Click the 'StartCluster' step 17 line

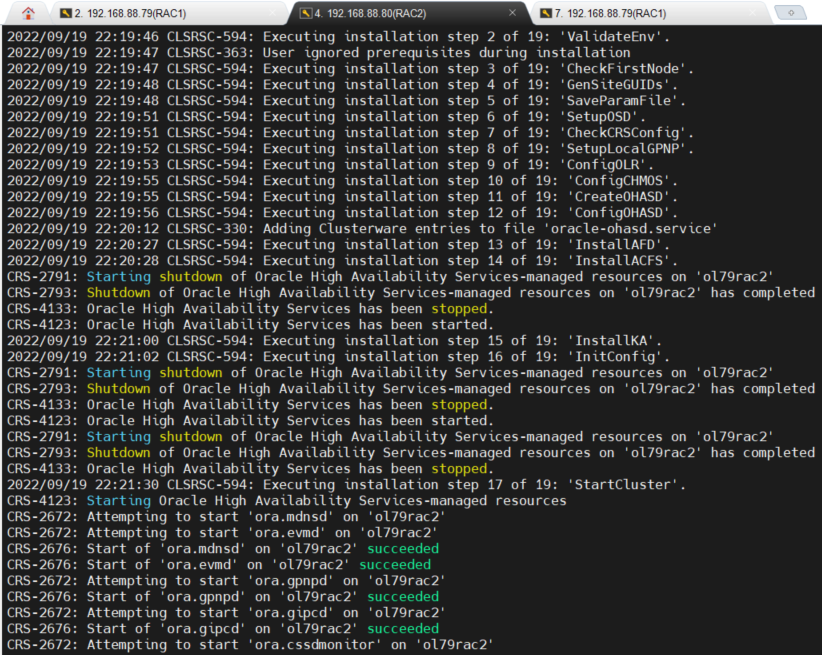pos(347,485)
